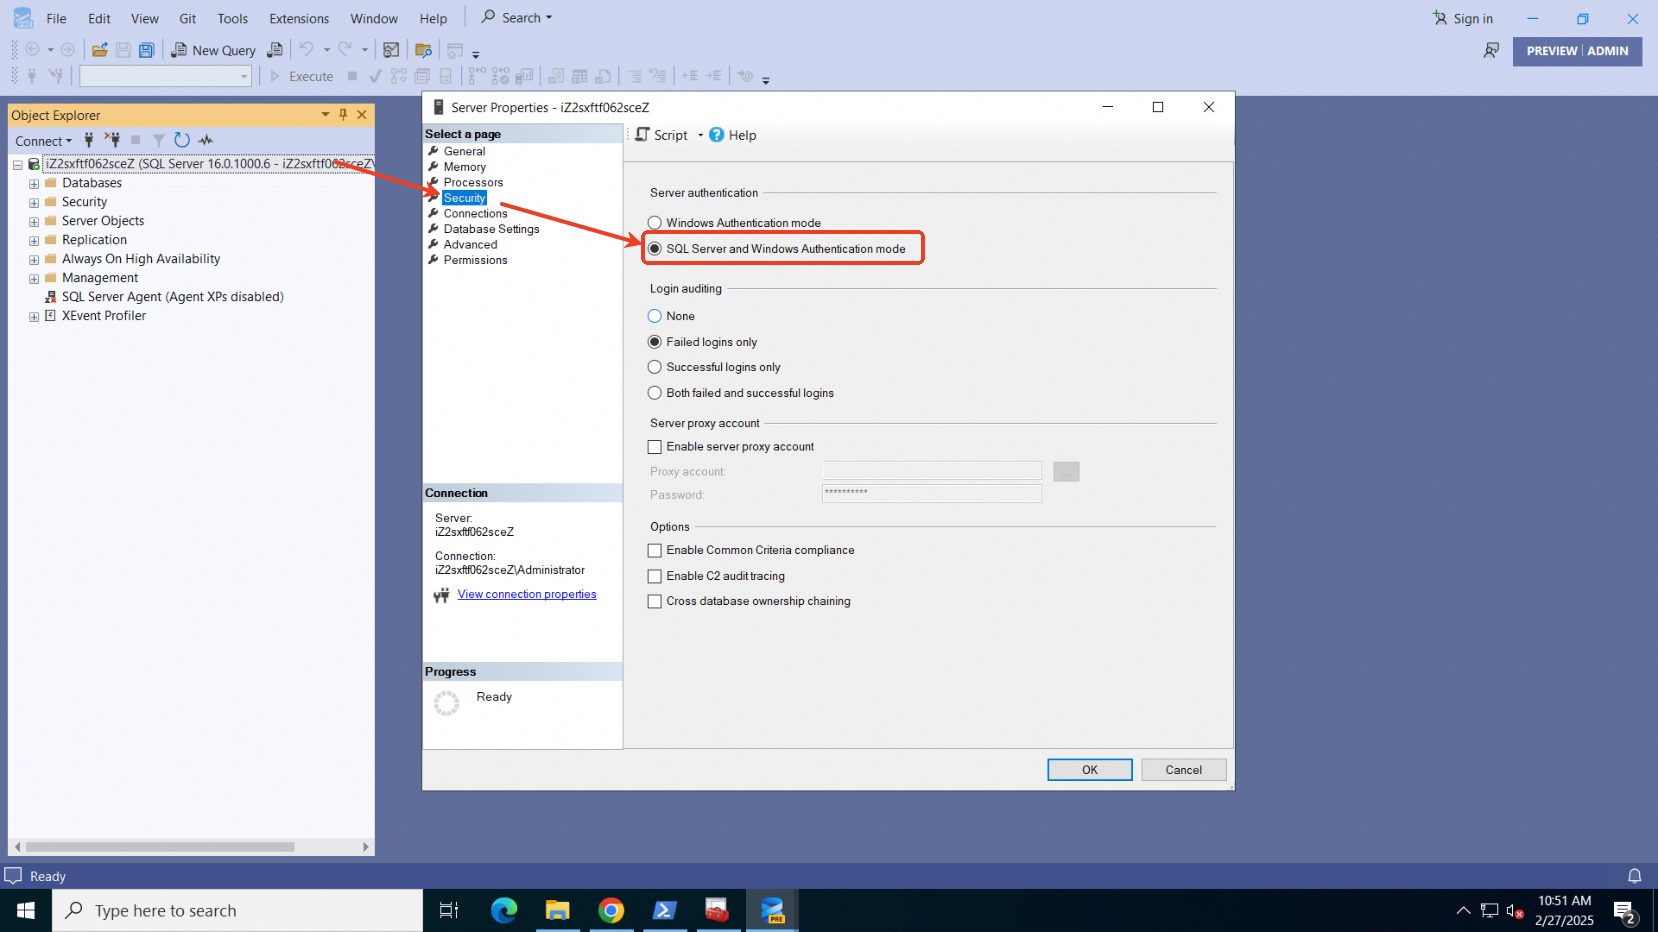Image resolution: width=1658 pixels, height=932 pixels.
Task: Refresh the Object Explorer tree
Action: point(182,140)
